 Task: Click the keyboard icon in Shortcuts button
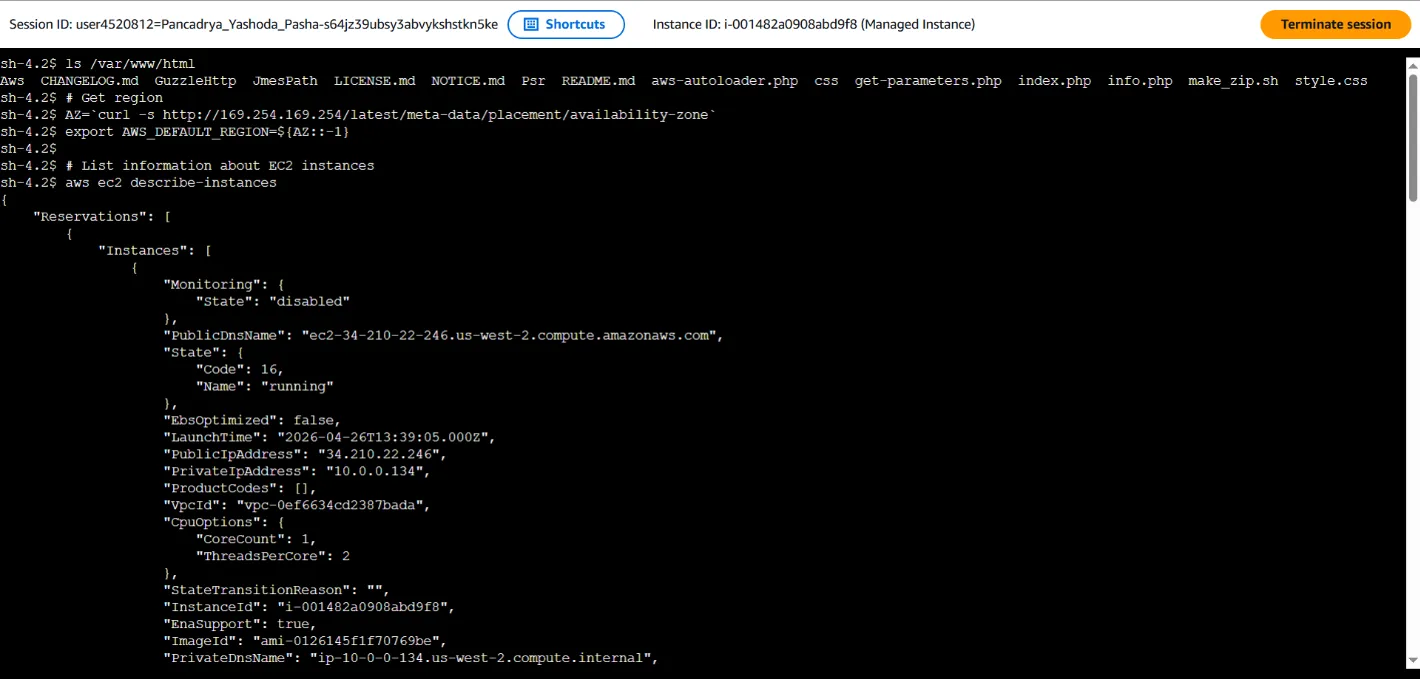pos(531,24)
